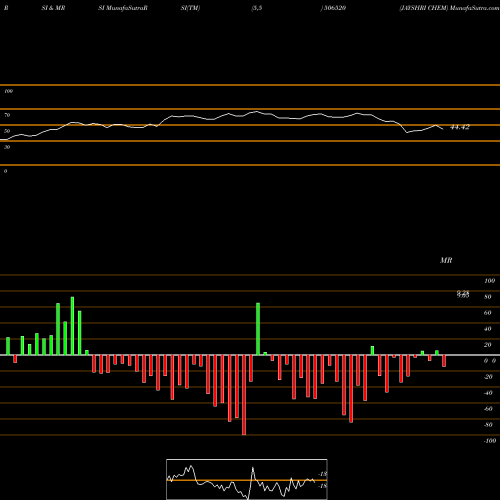
Task: Click the -20 axis label on histogram
Action: [488, 377]
